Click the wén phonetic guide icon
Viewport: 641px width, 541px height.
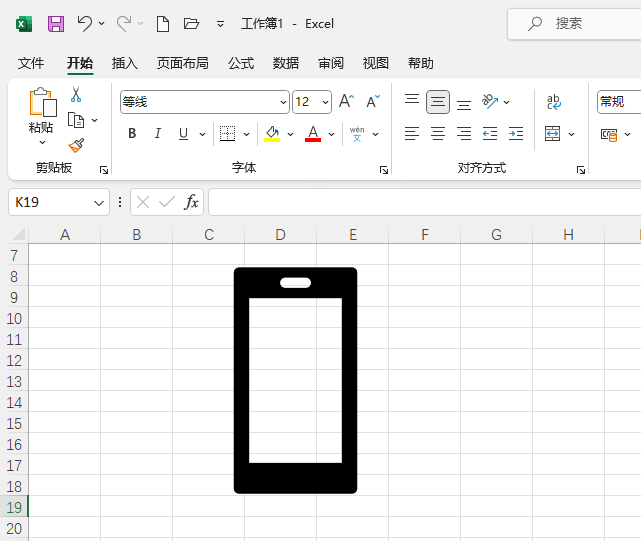(357, 134)
